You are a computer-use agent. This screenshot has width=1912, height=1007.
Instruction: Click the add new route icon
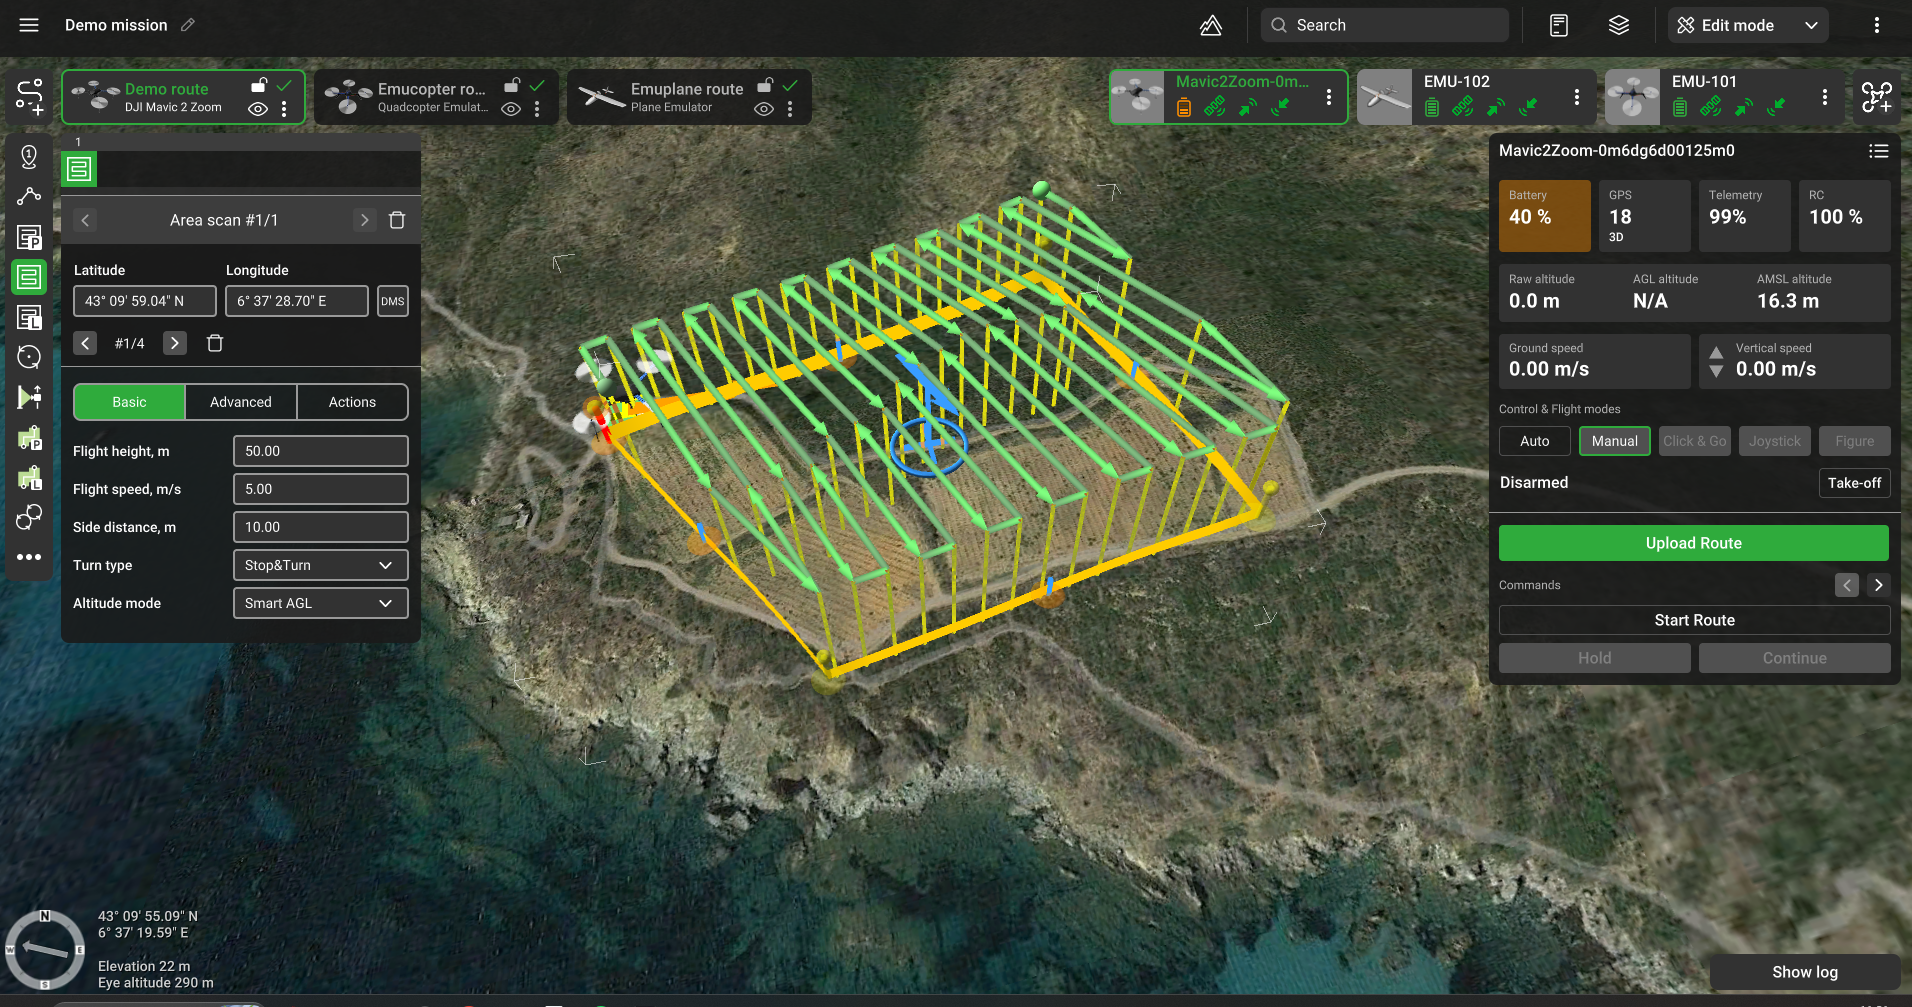29,96
